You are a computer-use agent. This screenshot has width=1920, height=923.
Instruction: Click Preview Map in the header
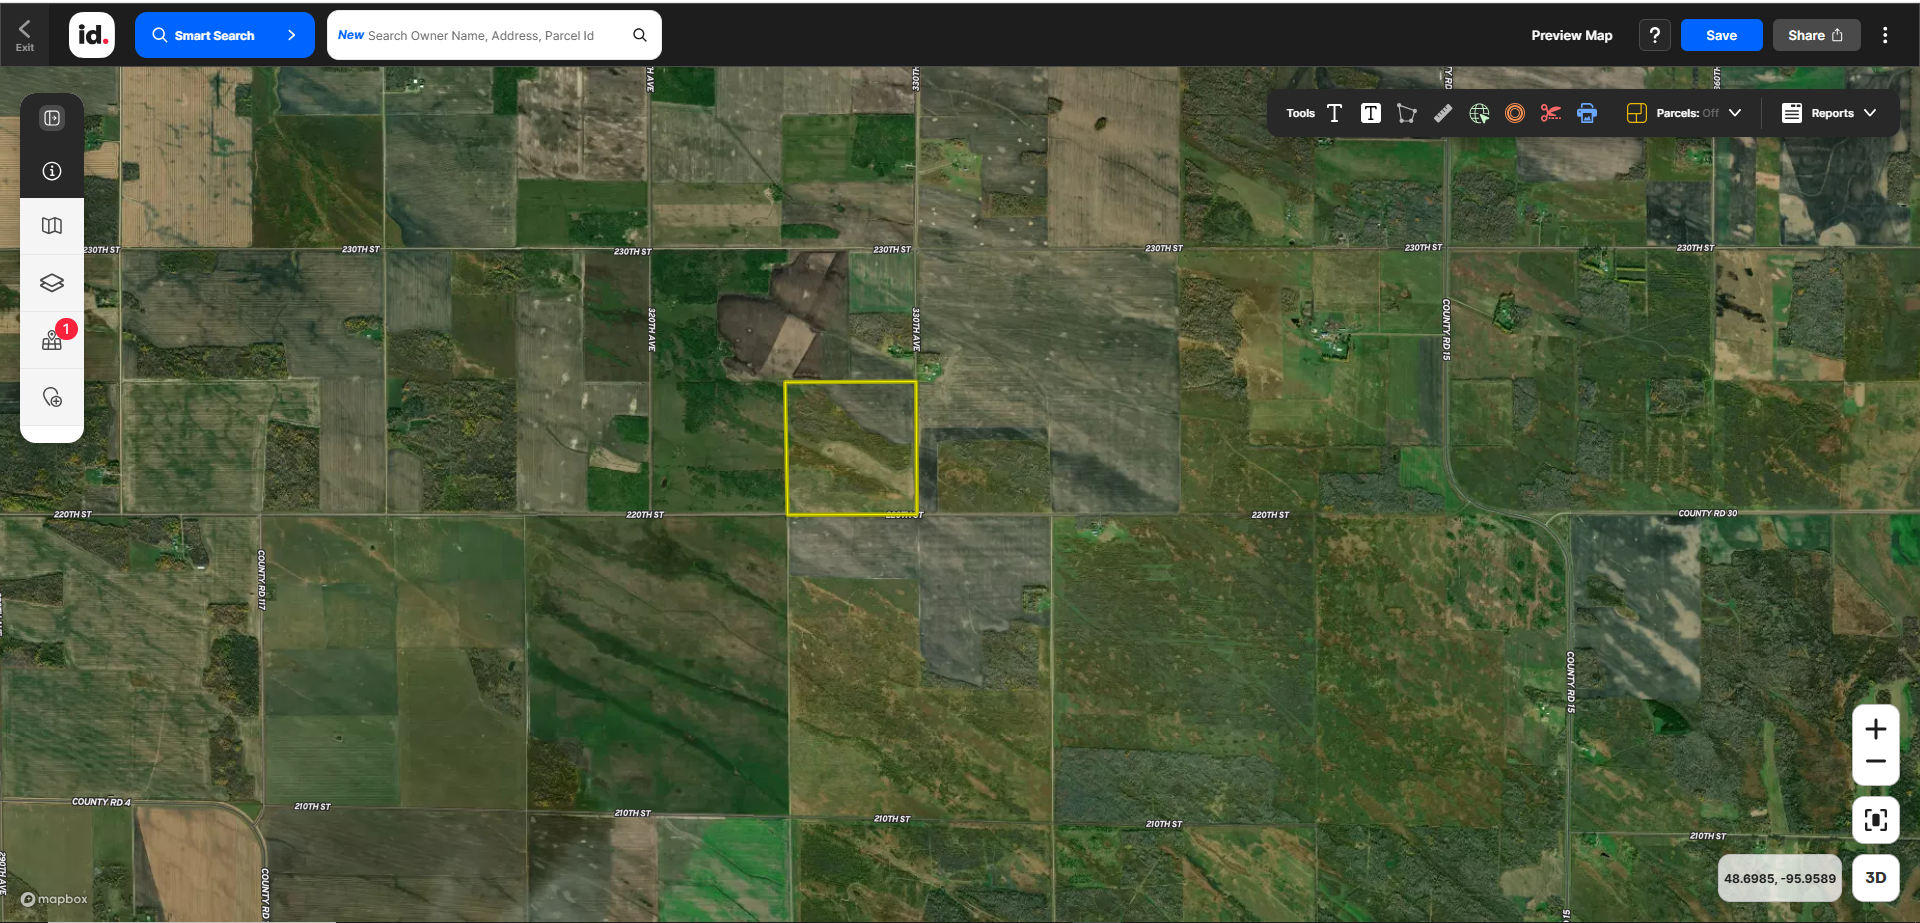(1571, 35)
